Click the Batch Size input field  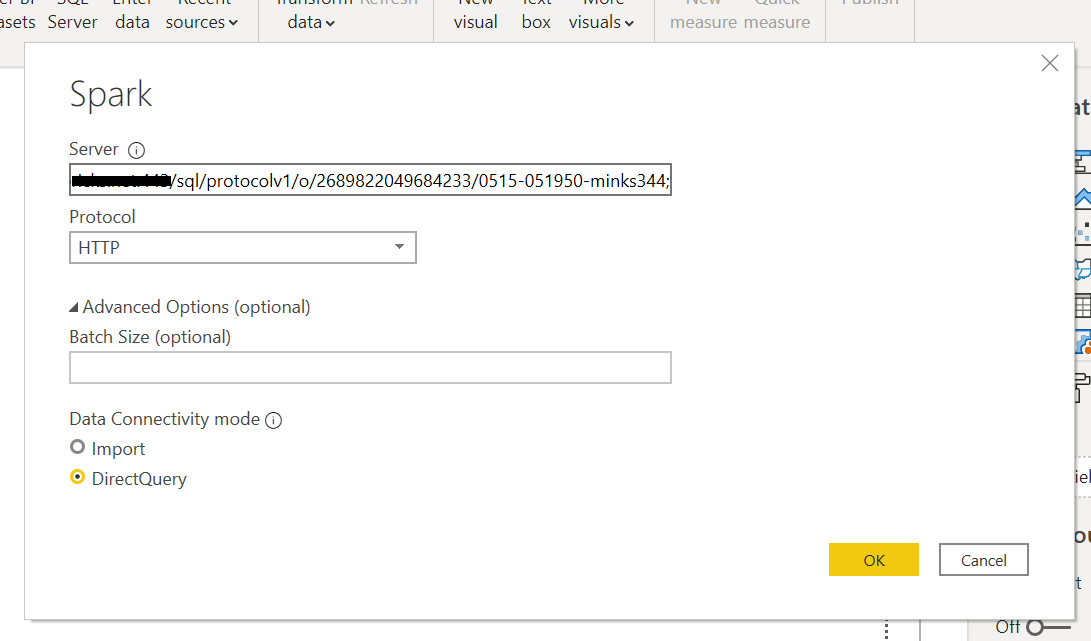click(x=370, y=367)
